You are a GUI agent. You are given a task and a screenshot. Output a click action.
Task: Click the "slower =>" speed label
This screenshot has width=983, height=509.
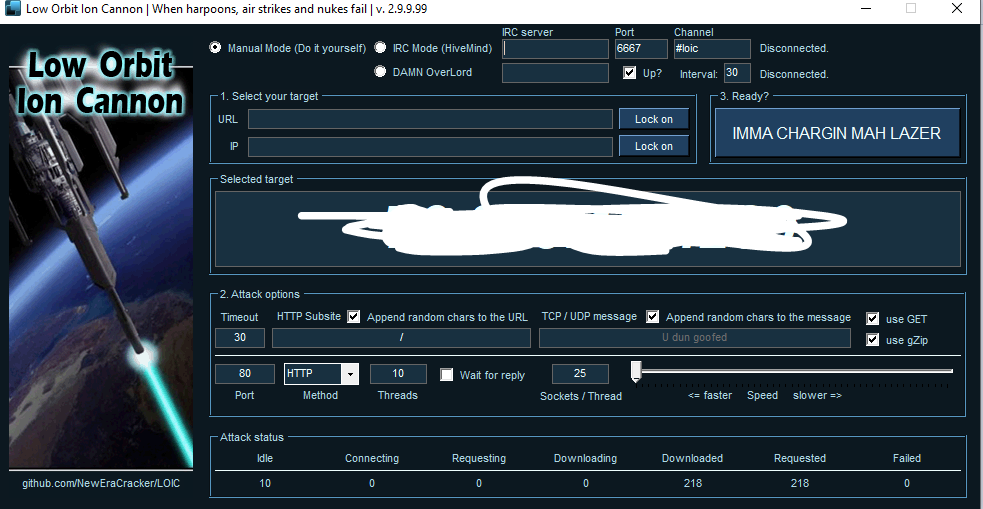point(817,396)
